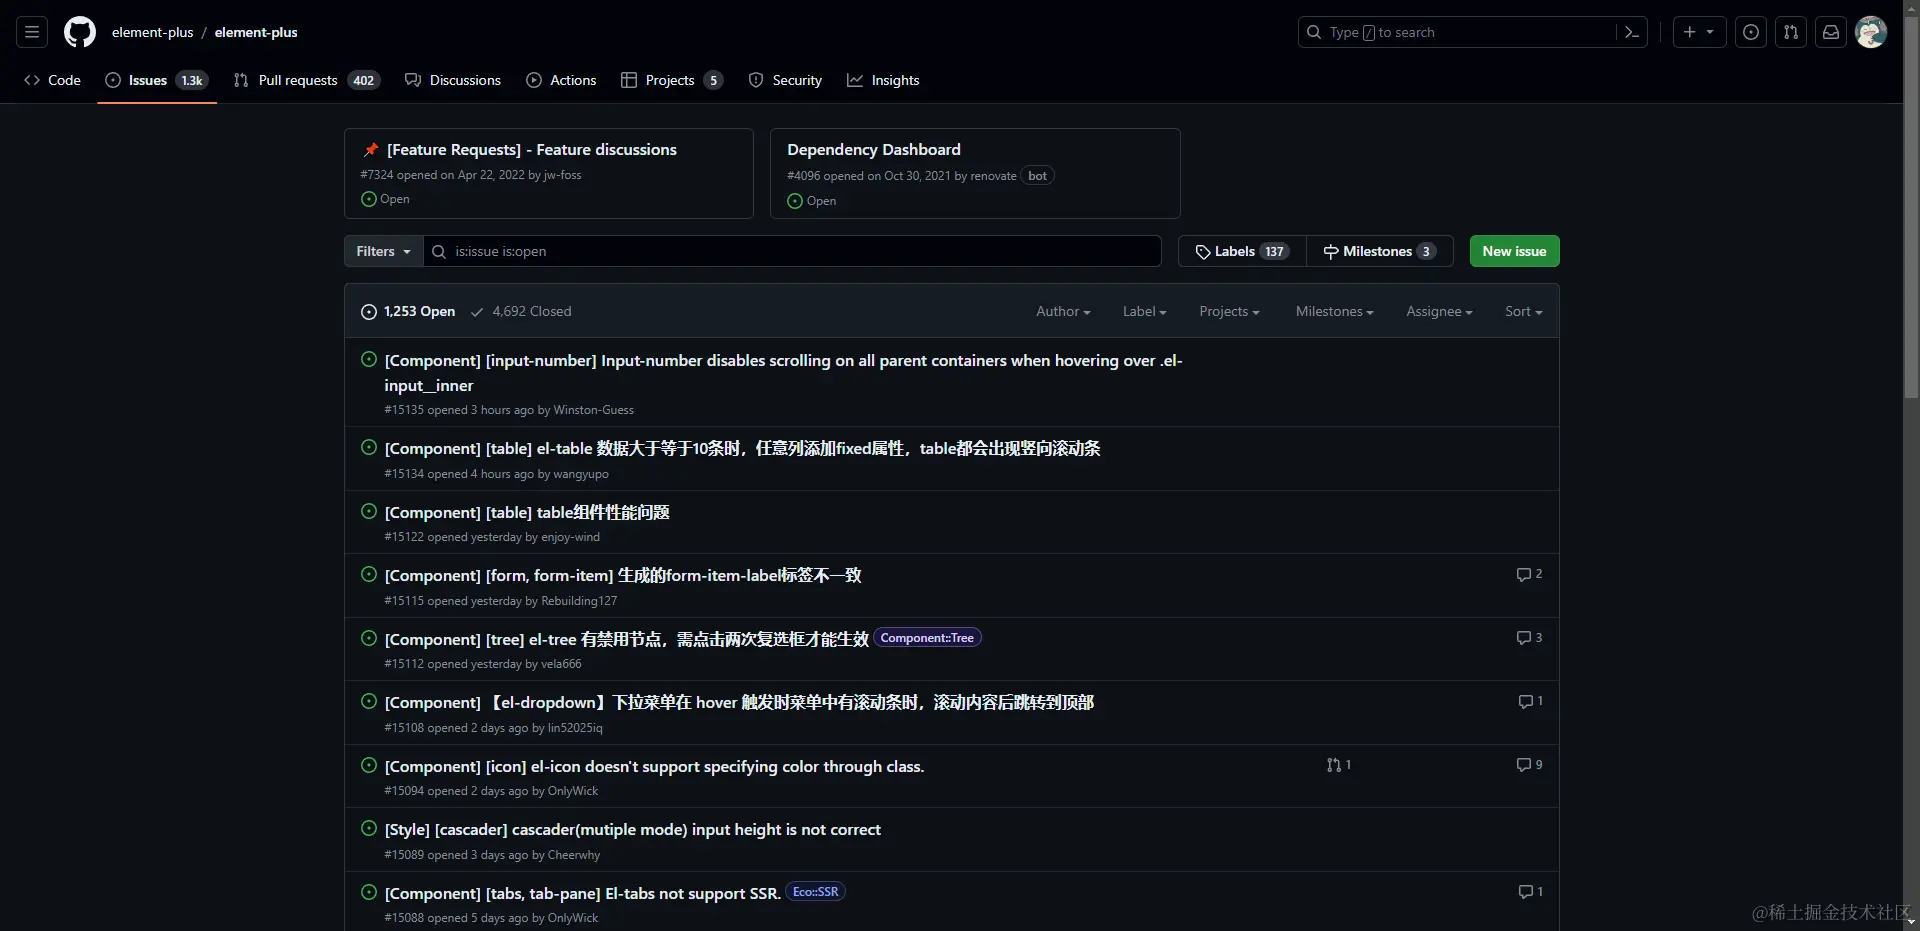Click the Eco::SSR label
The image size is (1920, 931).
click(816, 892)
